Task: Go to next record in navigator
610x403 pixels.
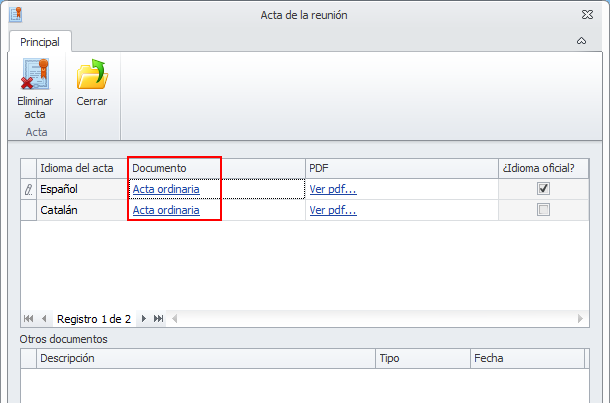Action: 144,319
